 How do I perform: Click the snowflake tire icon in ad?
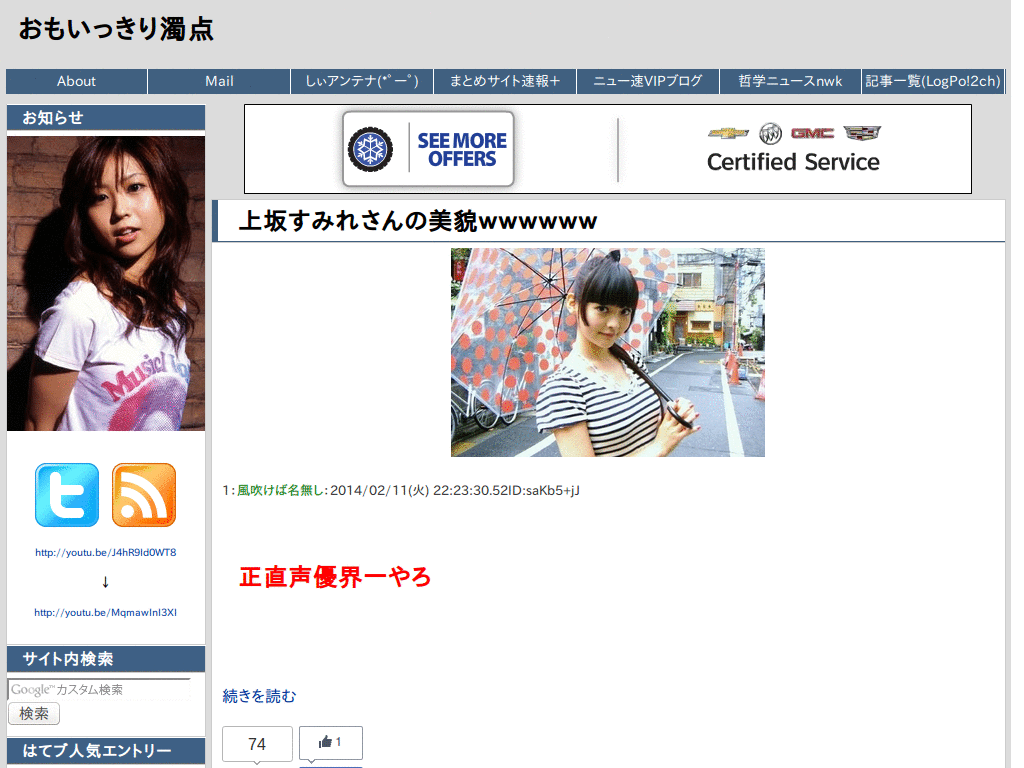[x=370, y=150]
